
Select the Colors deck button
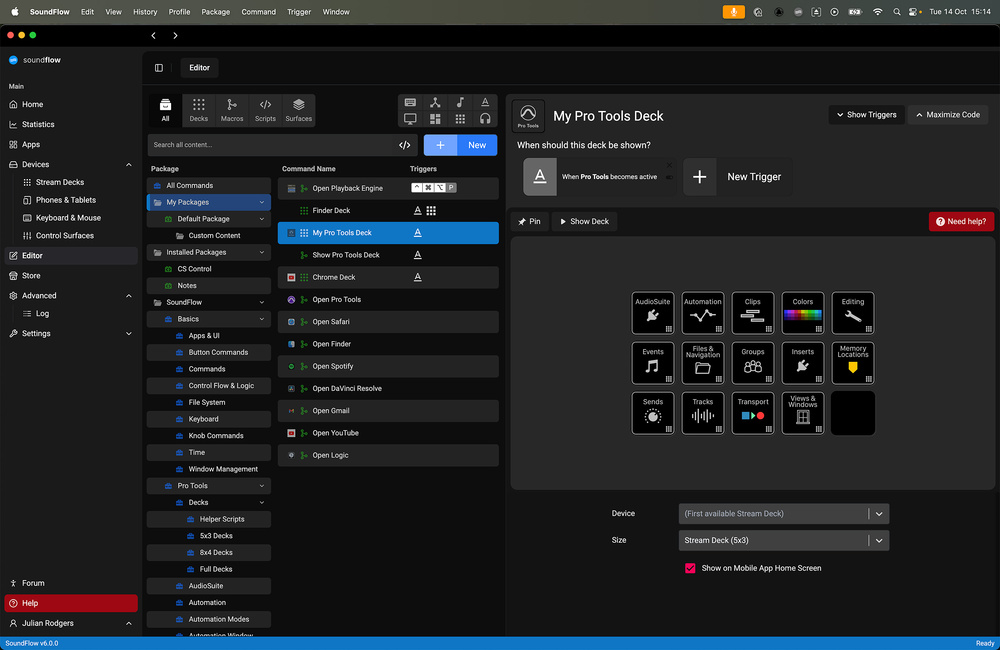click(x=803, y=313)
